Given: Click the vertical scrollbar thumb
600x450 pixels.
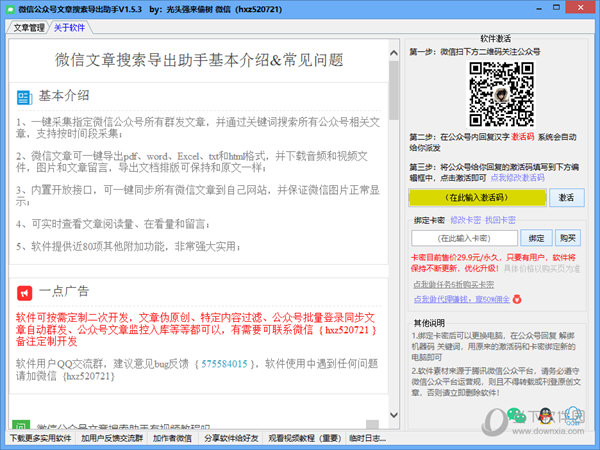Looking at the screenshot, I should coord(394,90).
